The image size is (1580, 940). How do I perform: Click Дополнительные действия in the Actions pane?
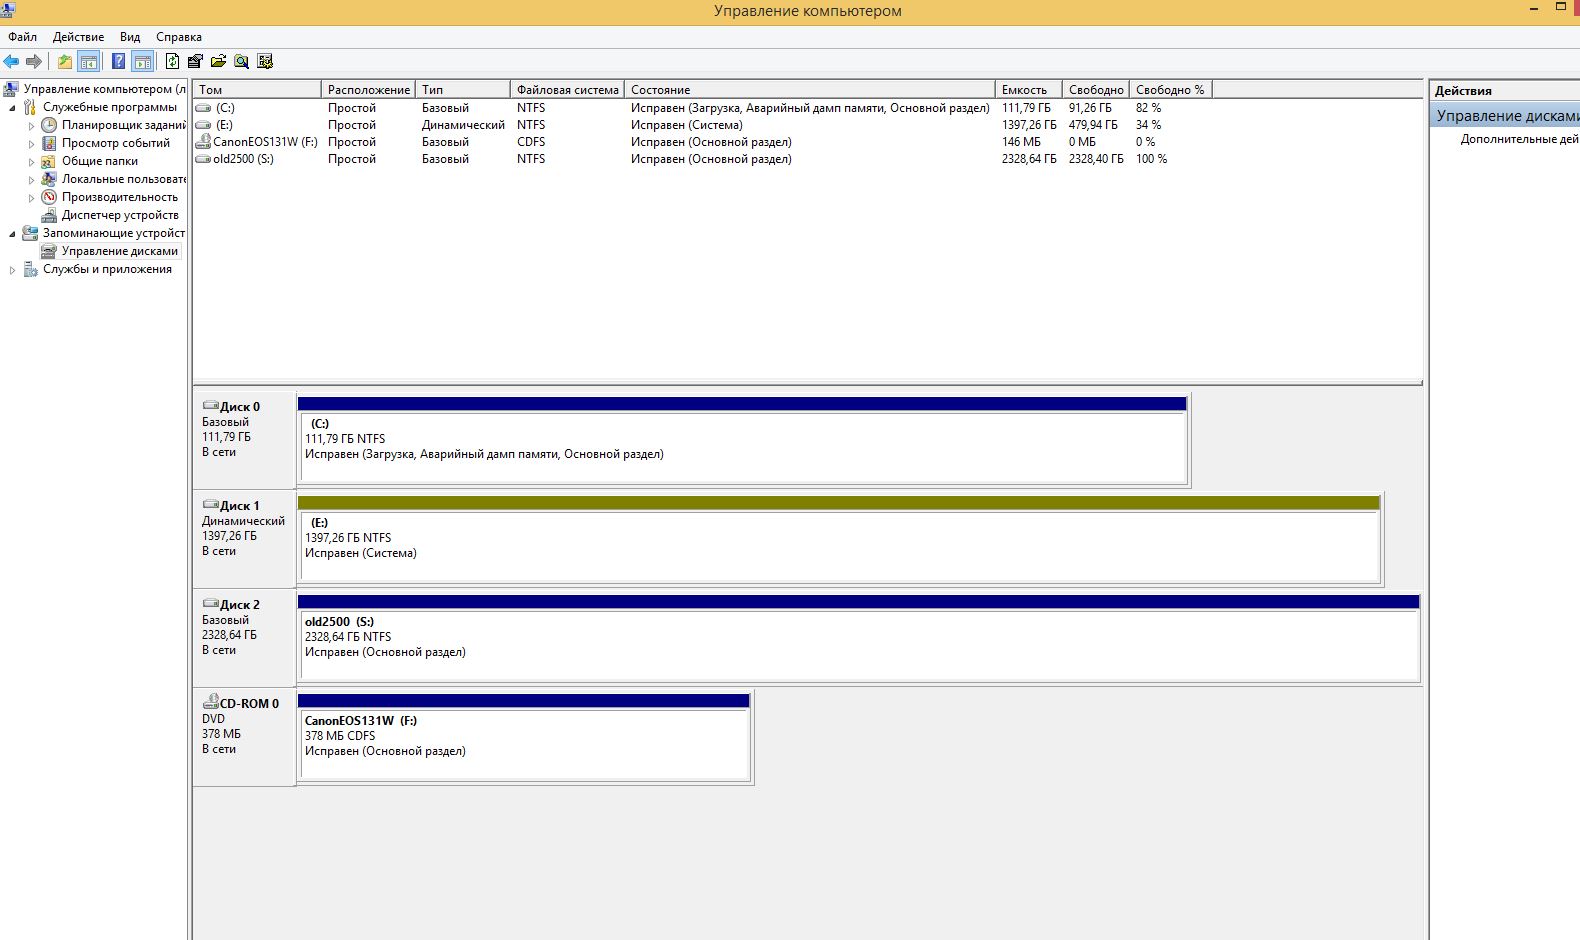1518,139
